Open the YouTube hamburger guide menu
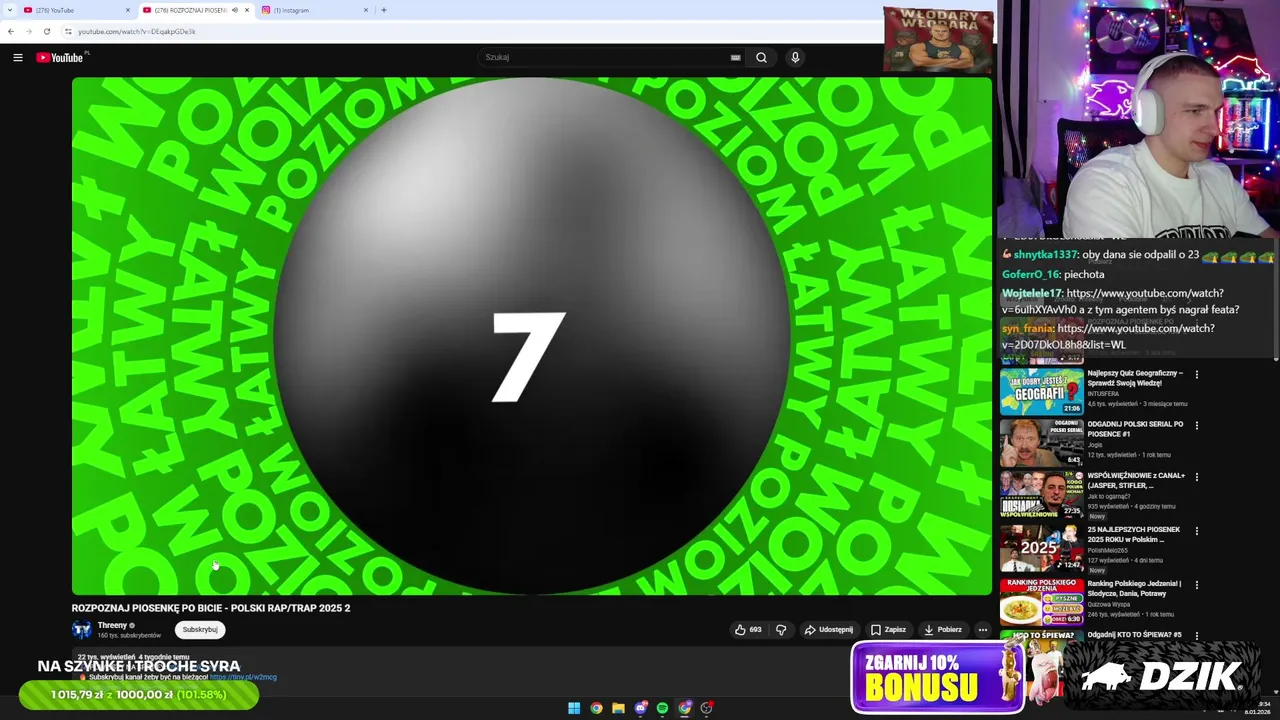The height and width of the screenshot is (720, 1280). [17, 57]
